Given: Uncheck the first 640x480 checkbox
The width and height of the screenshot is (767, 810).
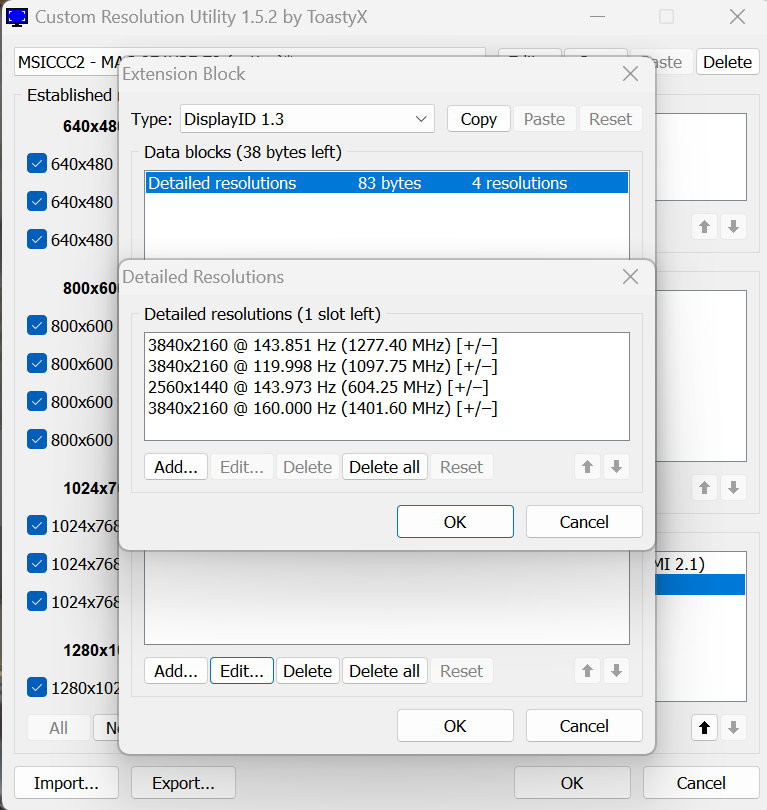Looking at the screenshot, I should 38,164.
